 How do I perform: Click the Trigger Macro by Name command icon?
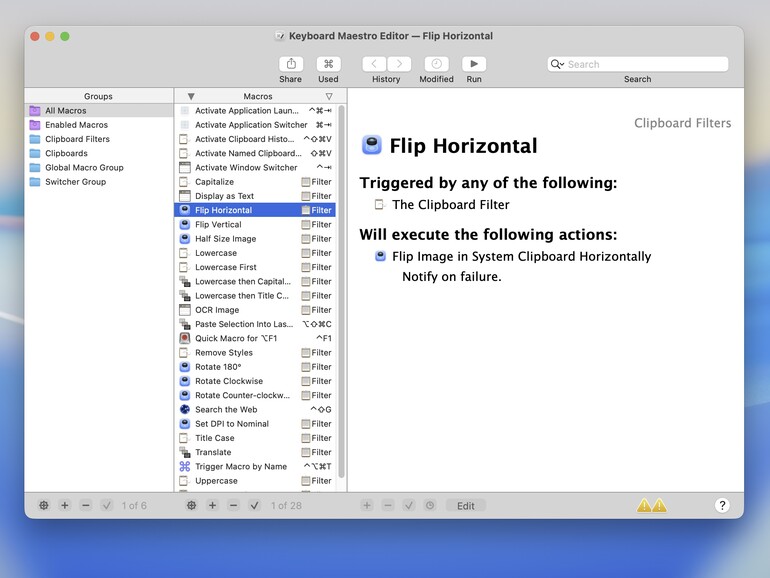pos(185,467)
